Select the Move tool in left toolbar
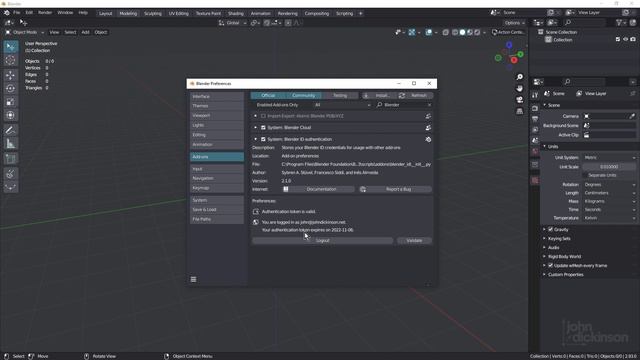 (x=11, y=75)
